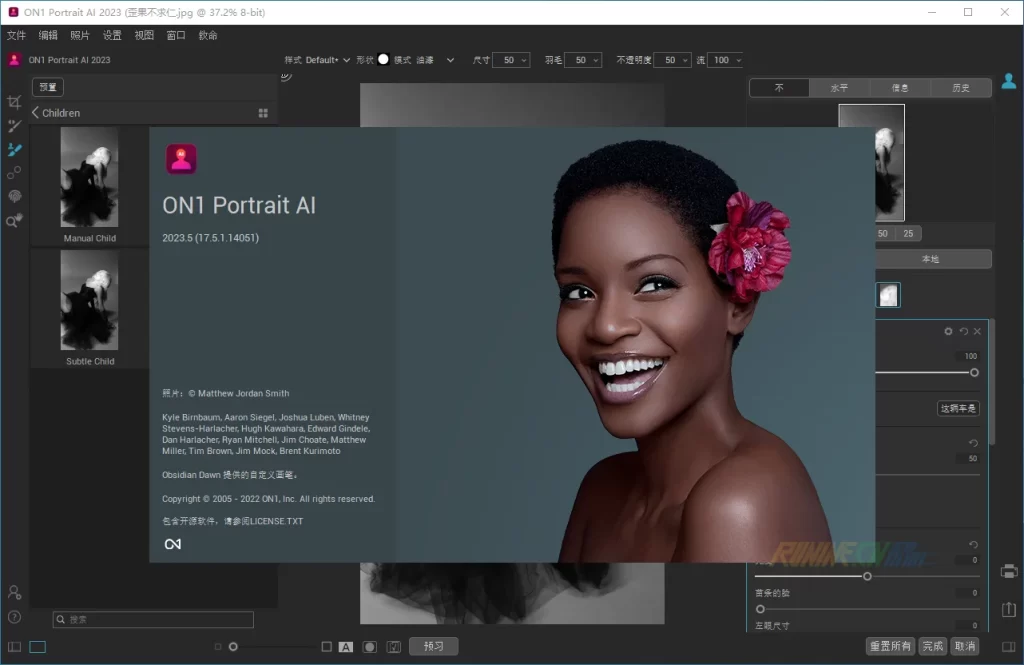This screenshot has height=665, width=1024.
Task: Click the 预习 preview button
Action: (x=433, y=646)
